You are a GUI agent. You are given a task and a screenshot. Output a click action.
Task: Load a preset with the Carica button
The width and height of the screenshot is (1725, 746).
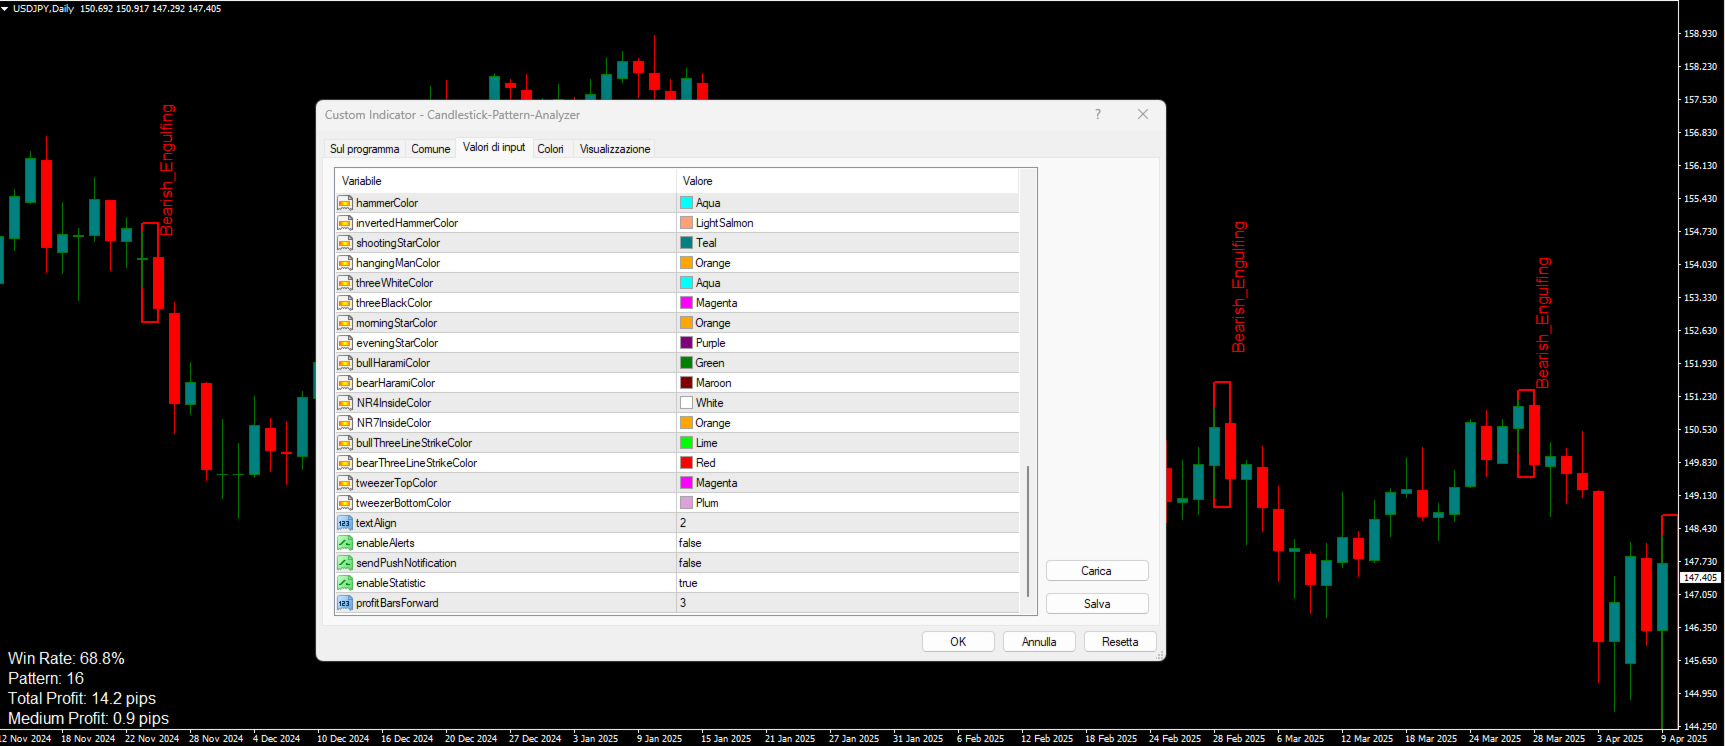tap(1097, 571)
